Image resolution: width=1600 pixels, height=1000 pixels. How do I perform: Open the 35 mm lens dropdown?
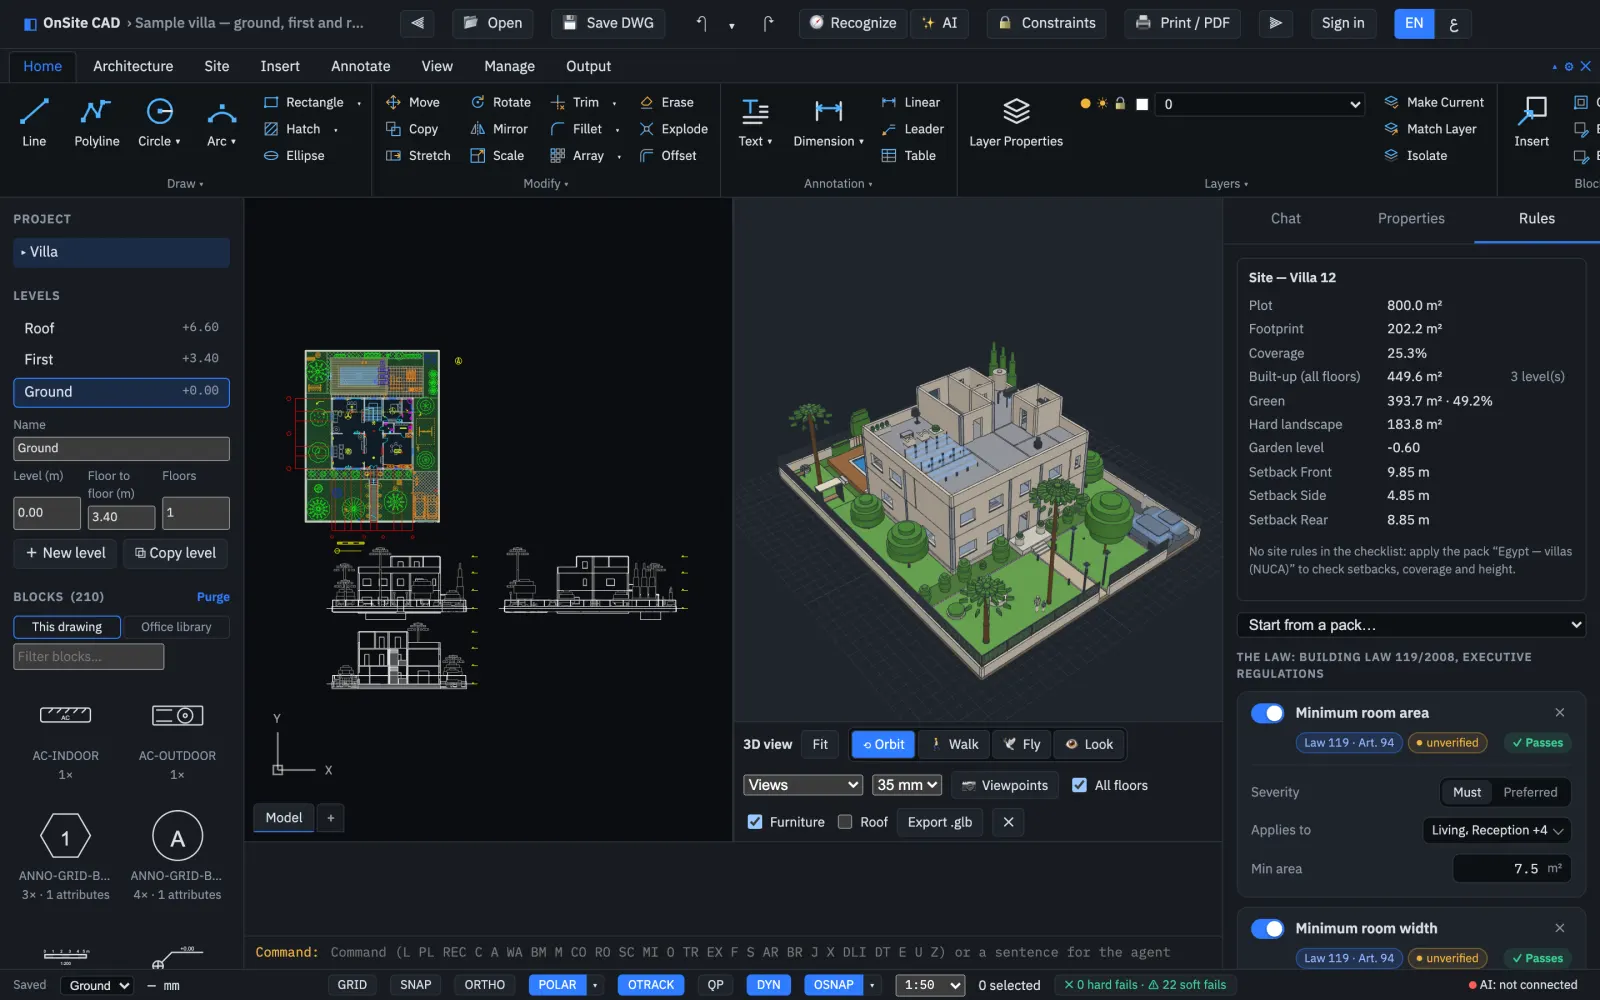pos(908,785)
